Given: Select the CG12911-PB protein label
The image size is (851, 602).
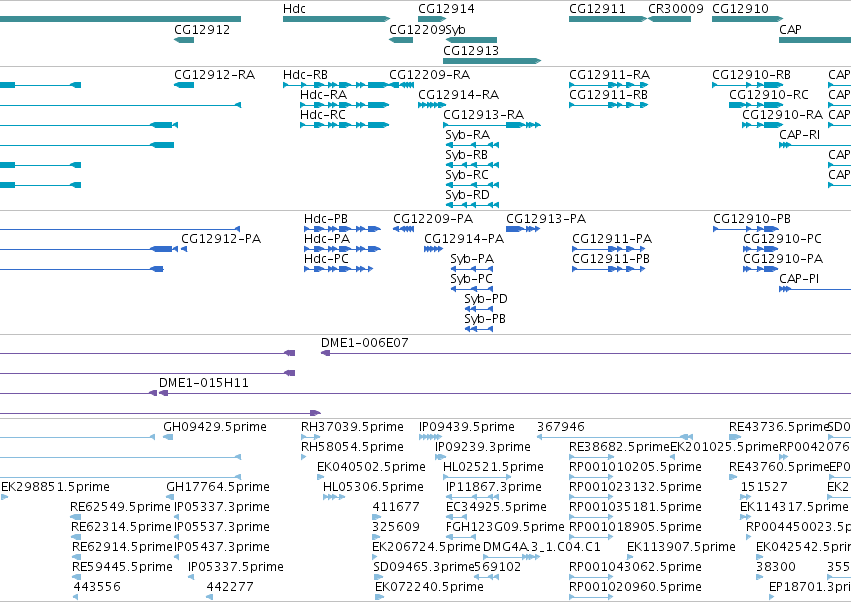Looking at the screenshot, I should click(611, 259).
